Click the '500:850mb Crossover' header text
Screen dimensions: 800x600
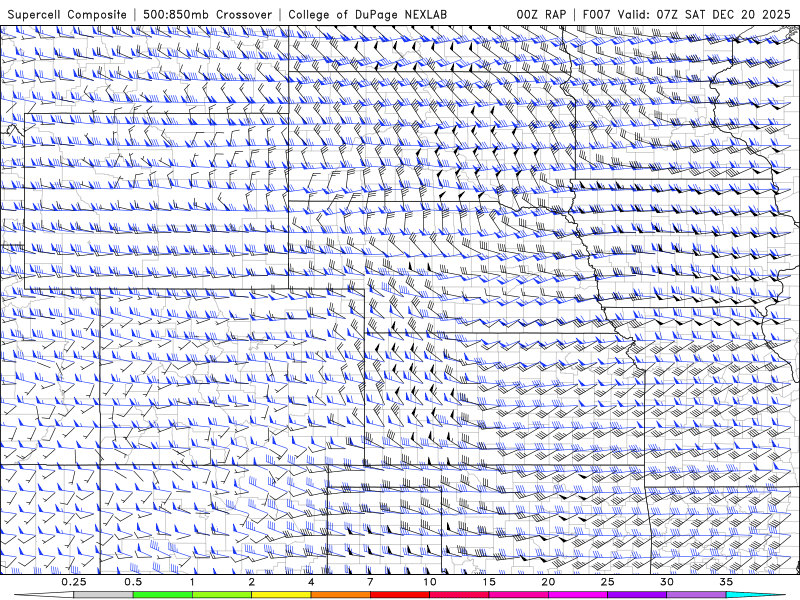pyautogui.click(x=208, y=14)
